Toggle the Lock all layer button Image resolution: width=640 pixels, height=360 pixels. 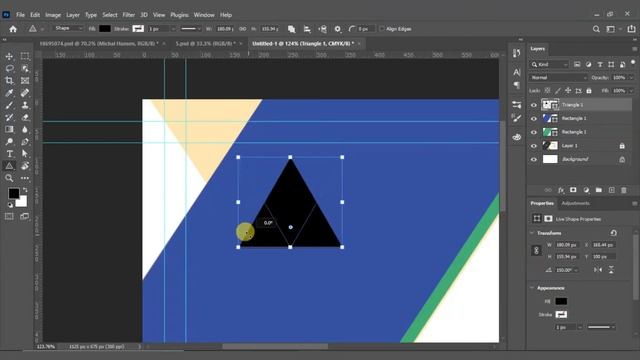[x=589, y=91]
